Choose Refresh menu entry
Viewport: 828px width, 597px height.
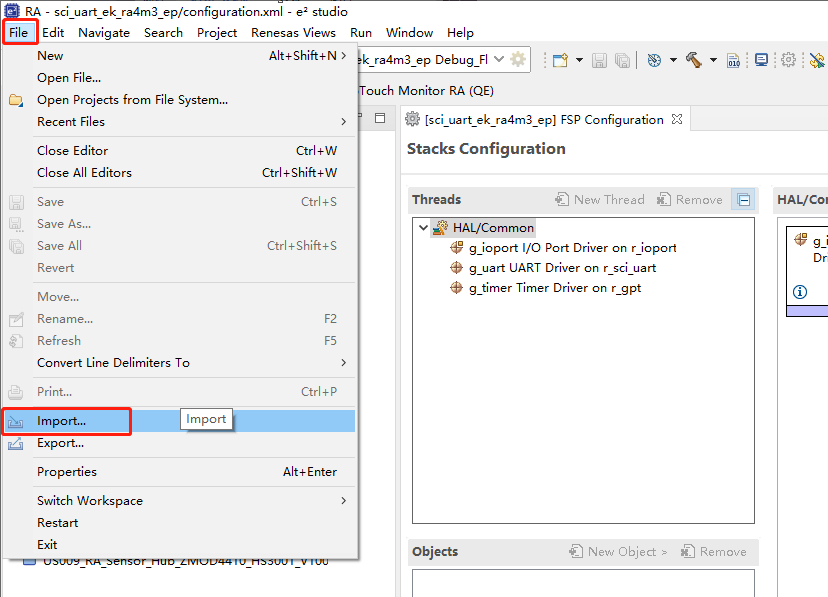[x=180, y=341]
